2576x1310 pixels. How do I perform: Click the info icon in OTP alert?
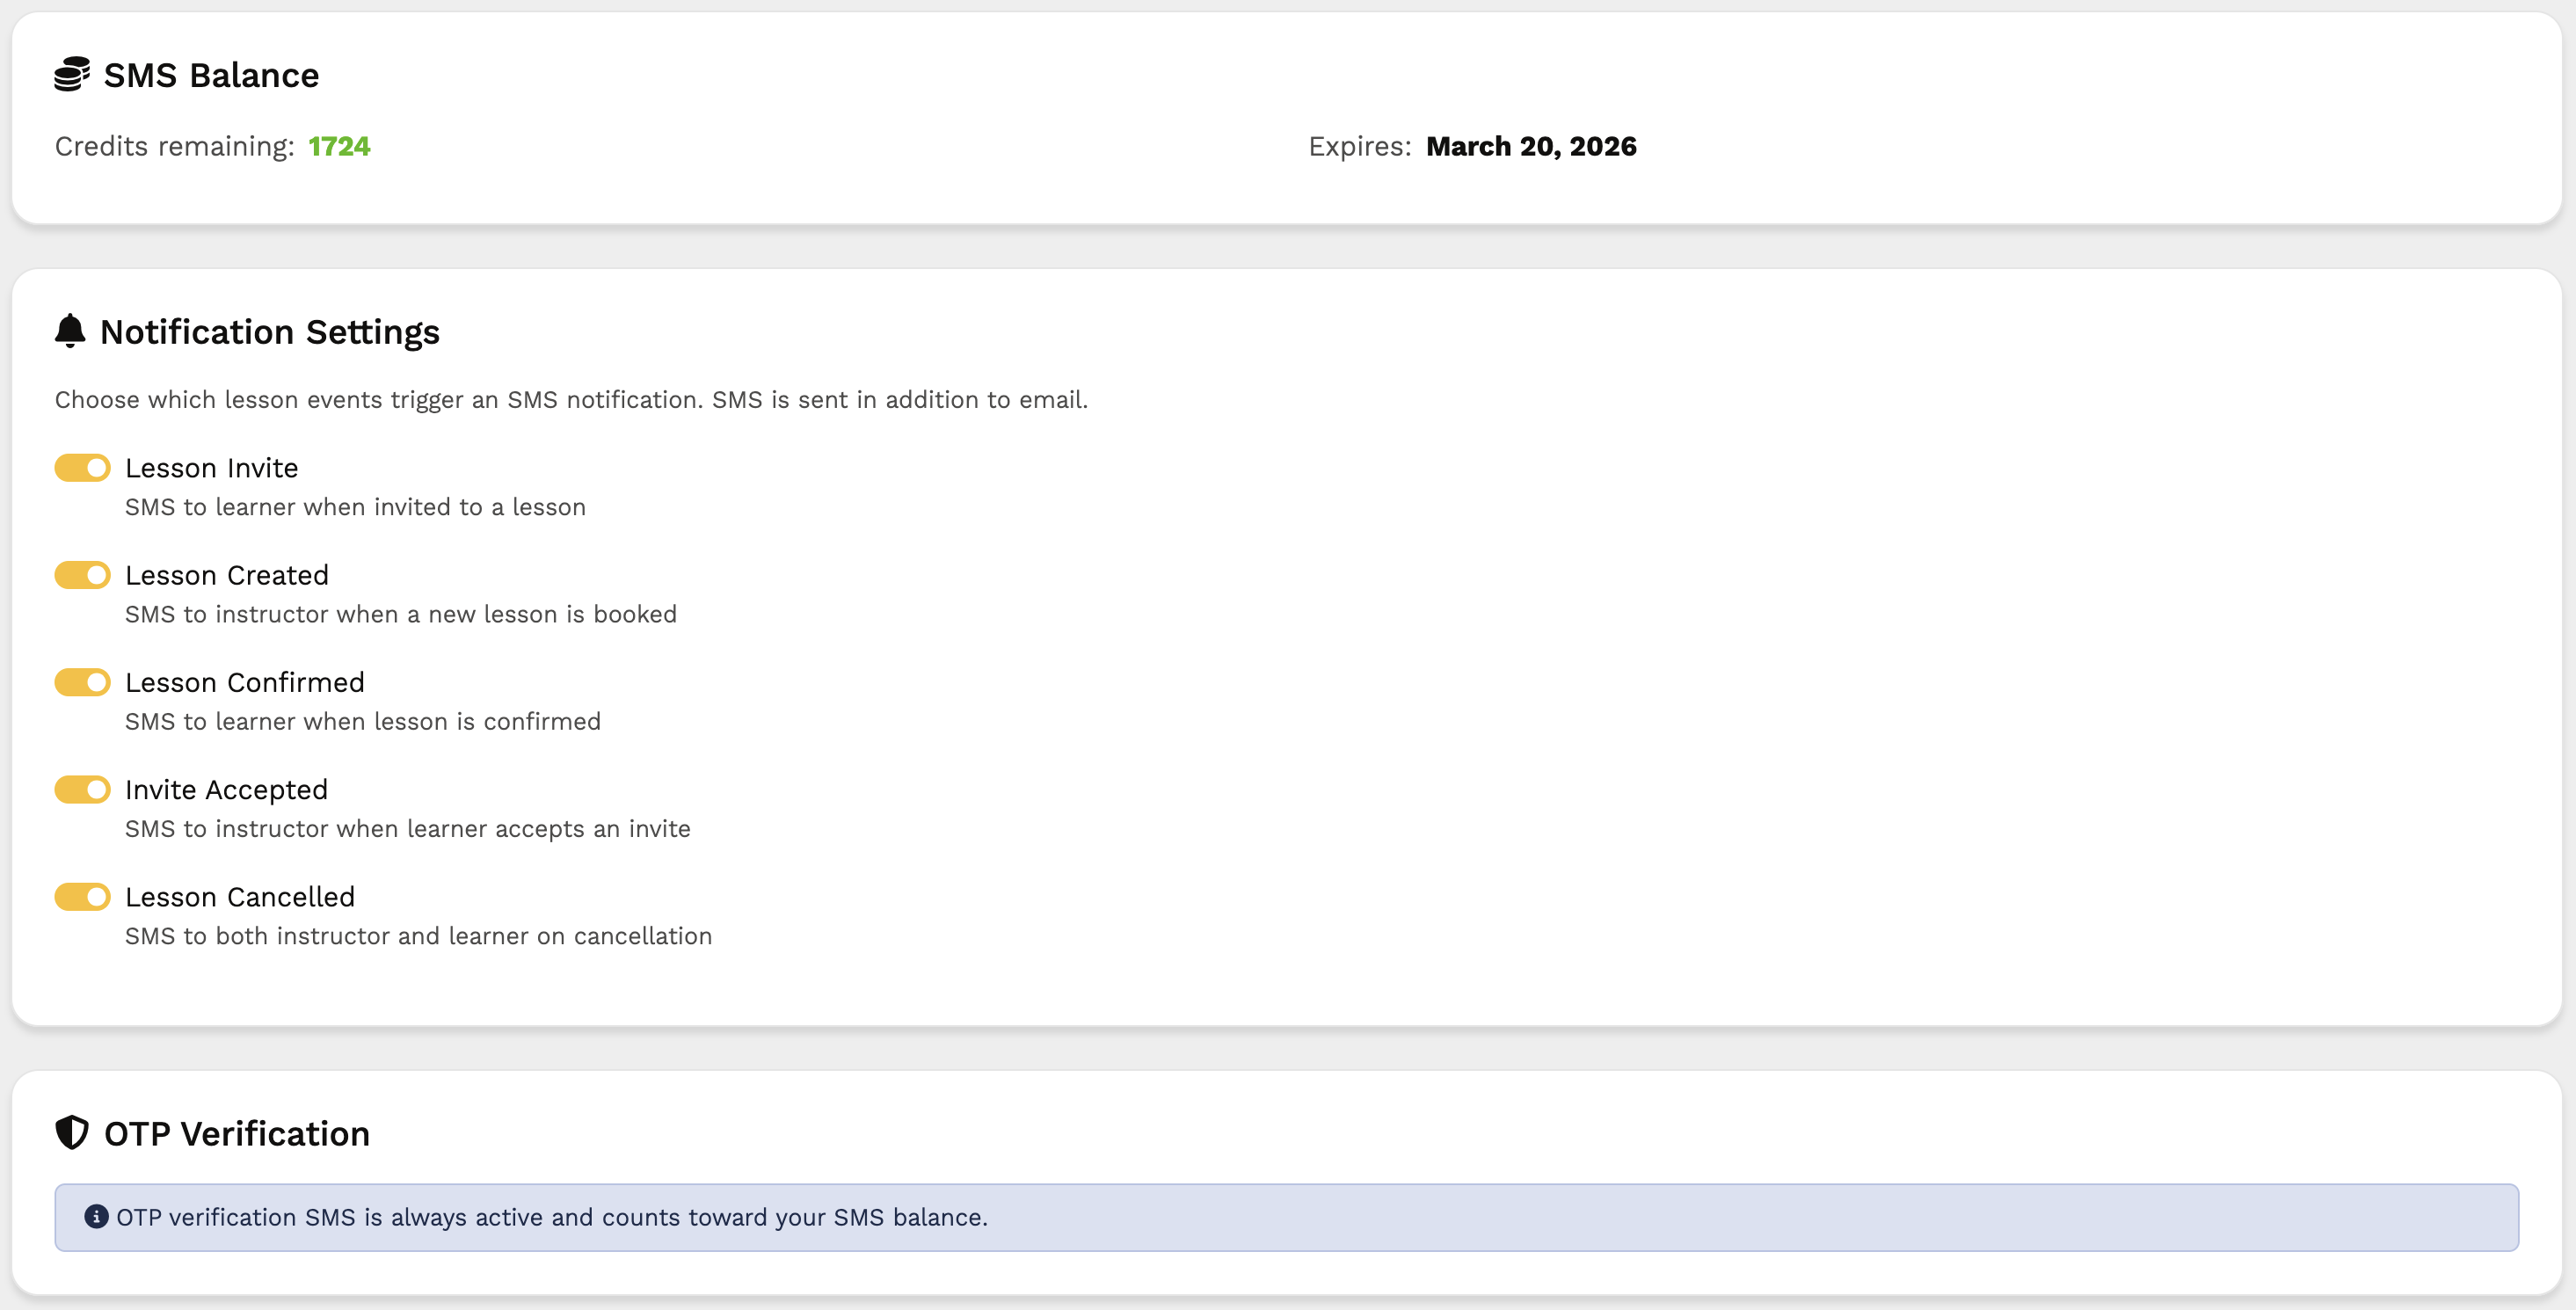tap(96, 1217)
